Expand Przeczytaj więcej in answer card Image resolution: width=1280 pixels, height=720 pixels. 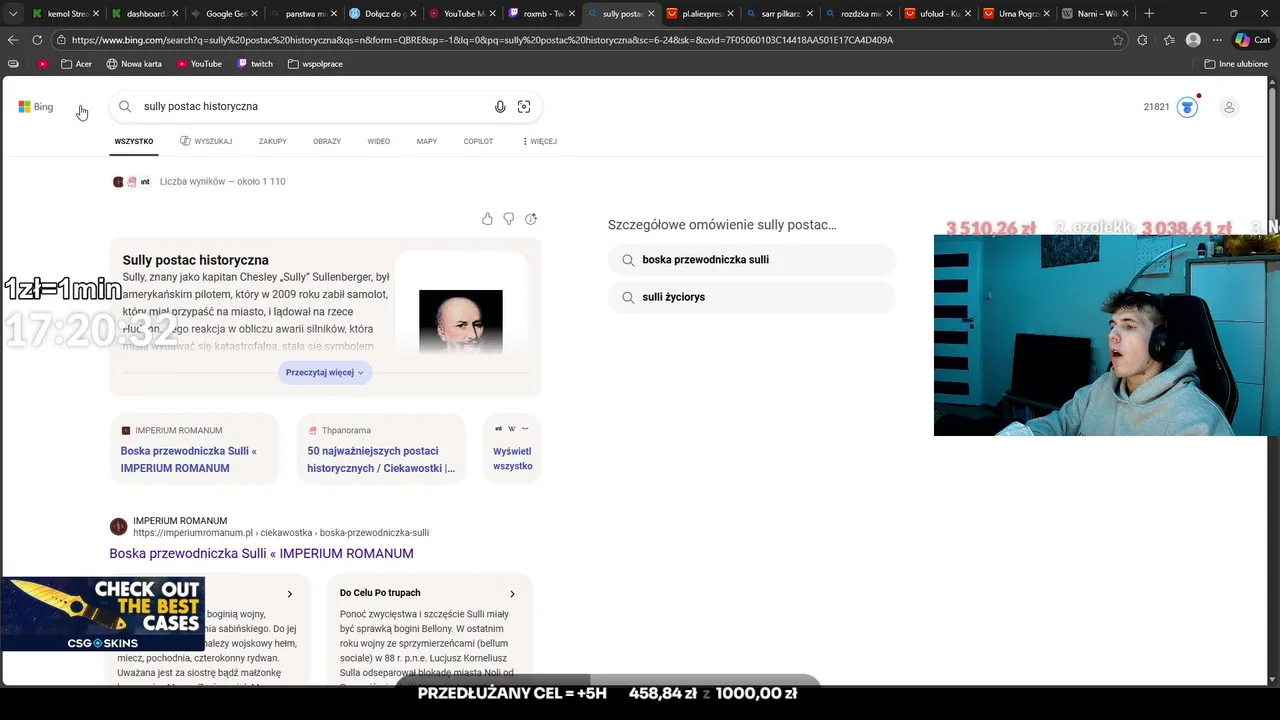coord(325,372)
